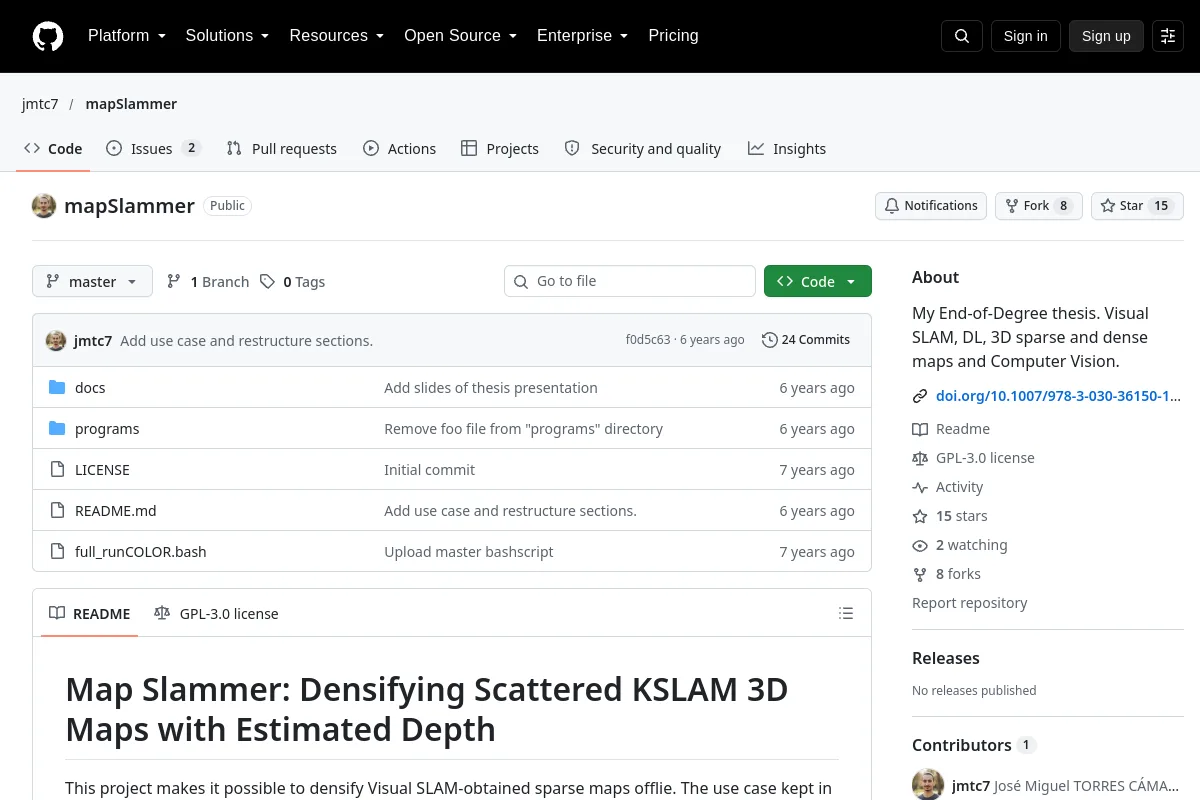Expand the Enterprise menu

click(583, 36)
